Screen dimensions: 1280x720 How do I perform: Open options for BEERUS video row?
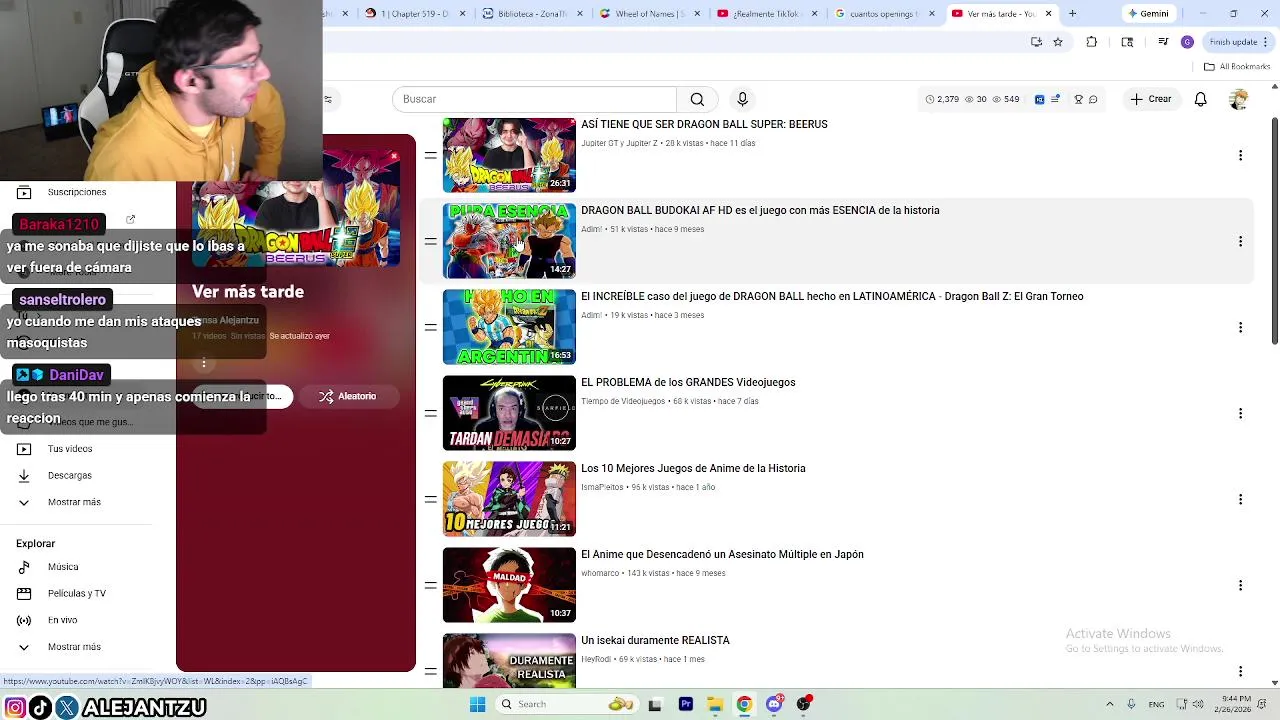(1240, 155)
